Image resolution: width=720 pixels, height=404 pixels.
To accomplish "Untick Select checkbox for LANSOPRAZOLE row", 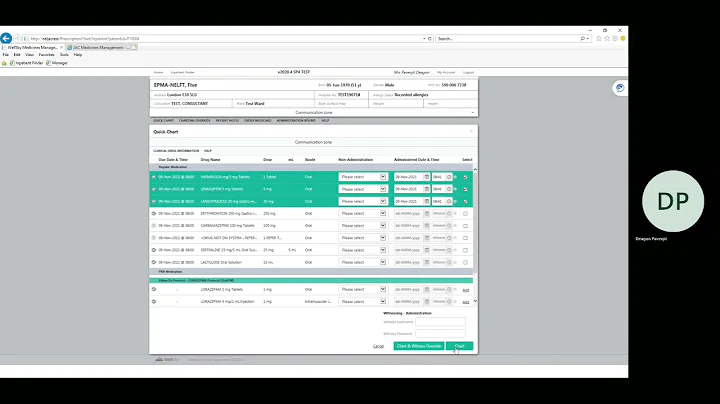I will (466, 202).
